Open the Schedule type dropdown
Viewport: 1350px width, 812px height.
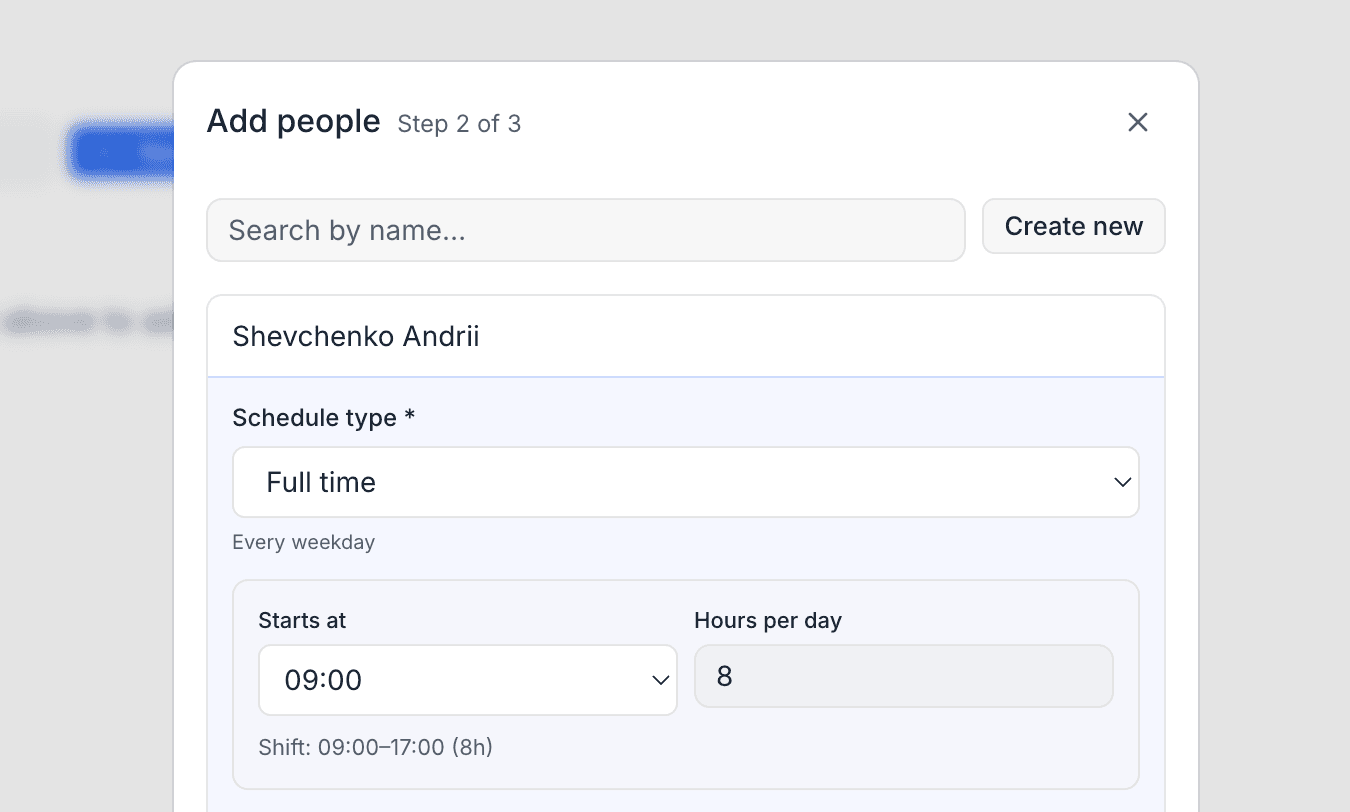click(x=686, y=482)
